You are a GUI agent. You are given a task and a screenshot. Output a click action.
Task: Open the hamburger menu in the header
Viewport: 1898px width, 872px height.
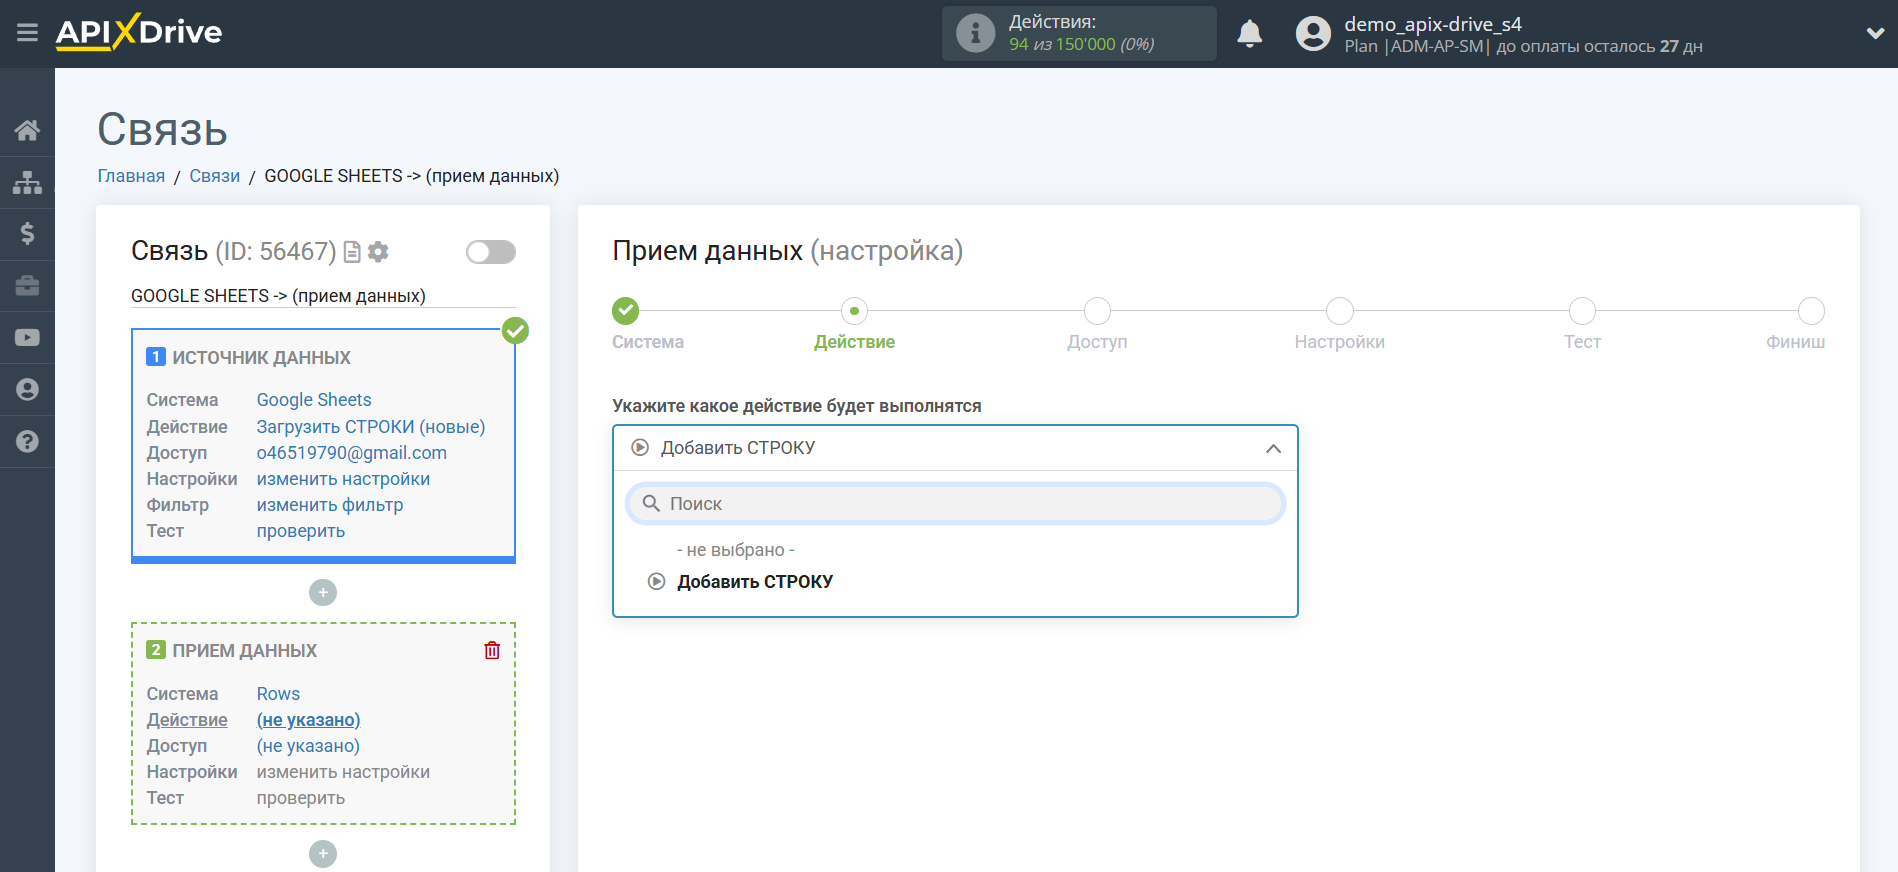tap(27, 33)
